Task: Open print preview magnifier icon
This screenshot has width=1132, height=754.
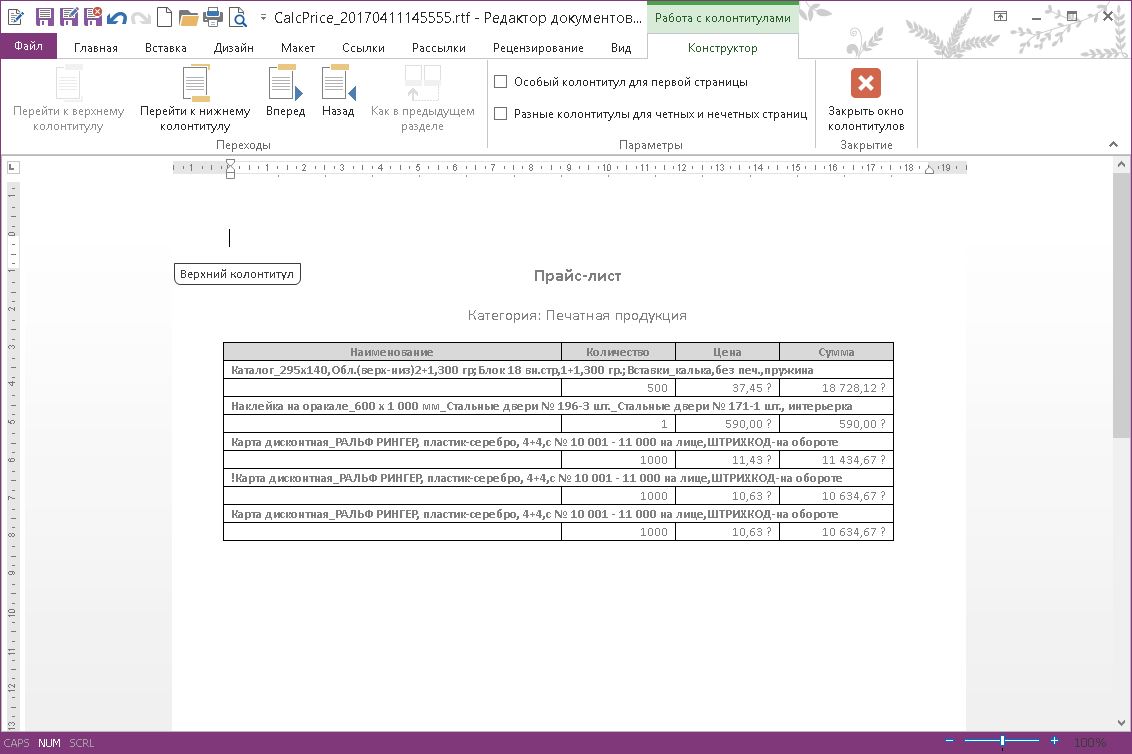Action: click(x=238, y=17)
